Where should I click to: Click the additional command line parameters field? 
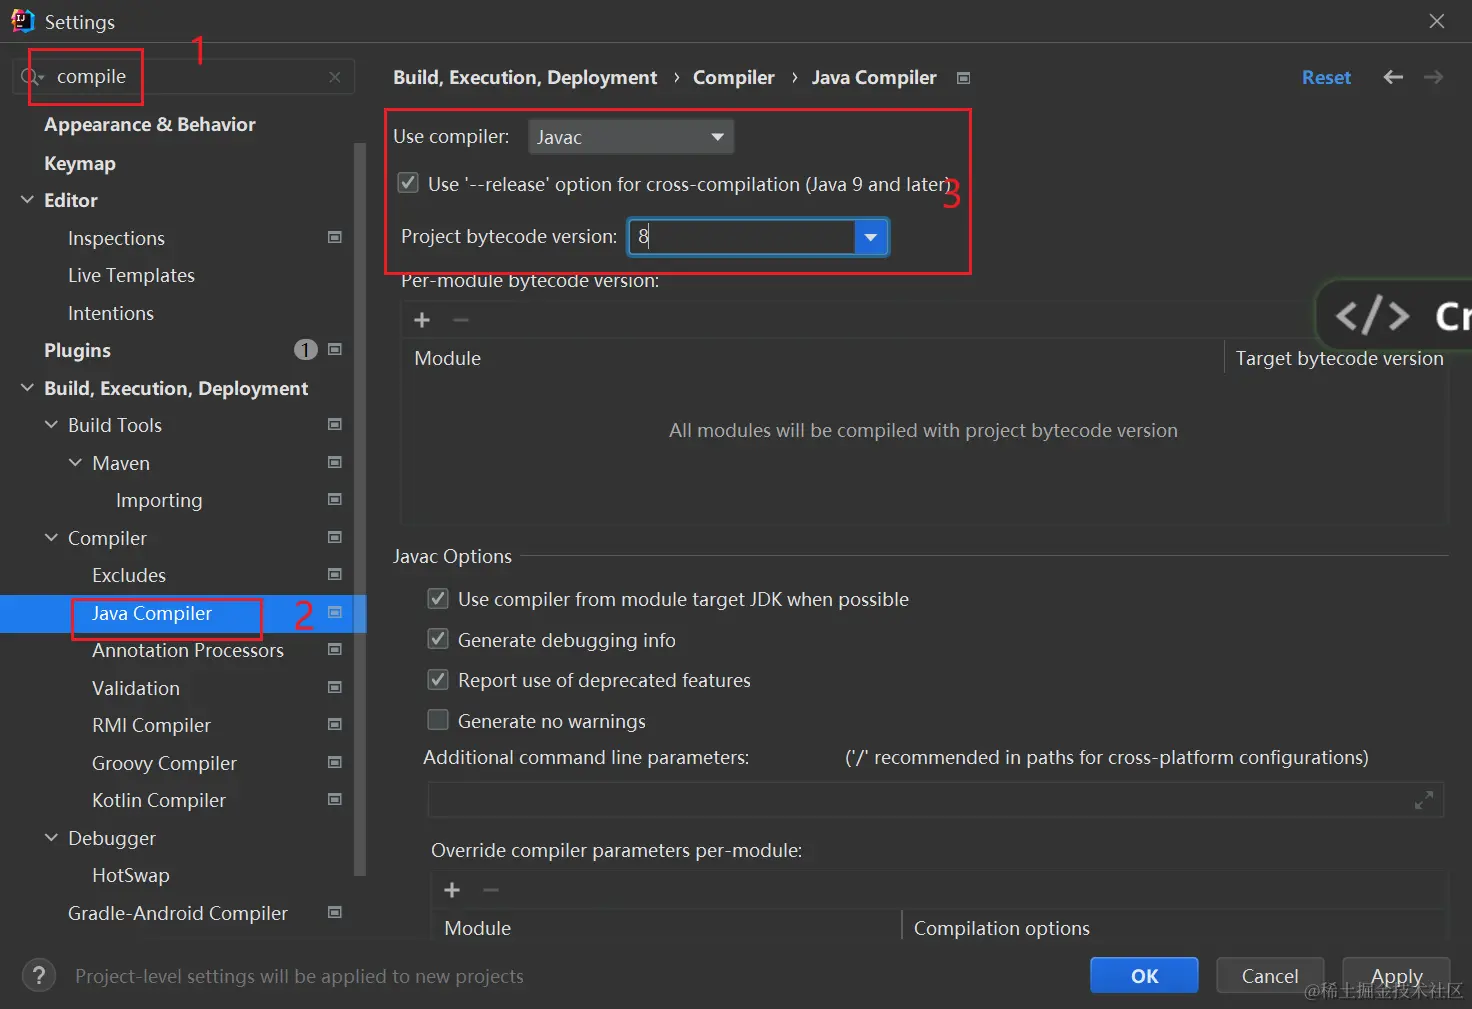point(935,800)
